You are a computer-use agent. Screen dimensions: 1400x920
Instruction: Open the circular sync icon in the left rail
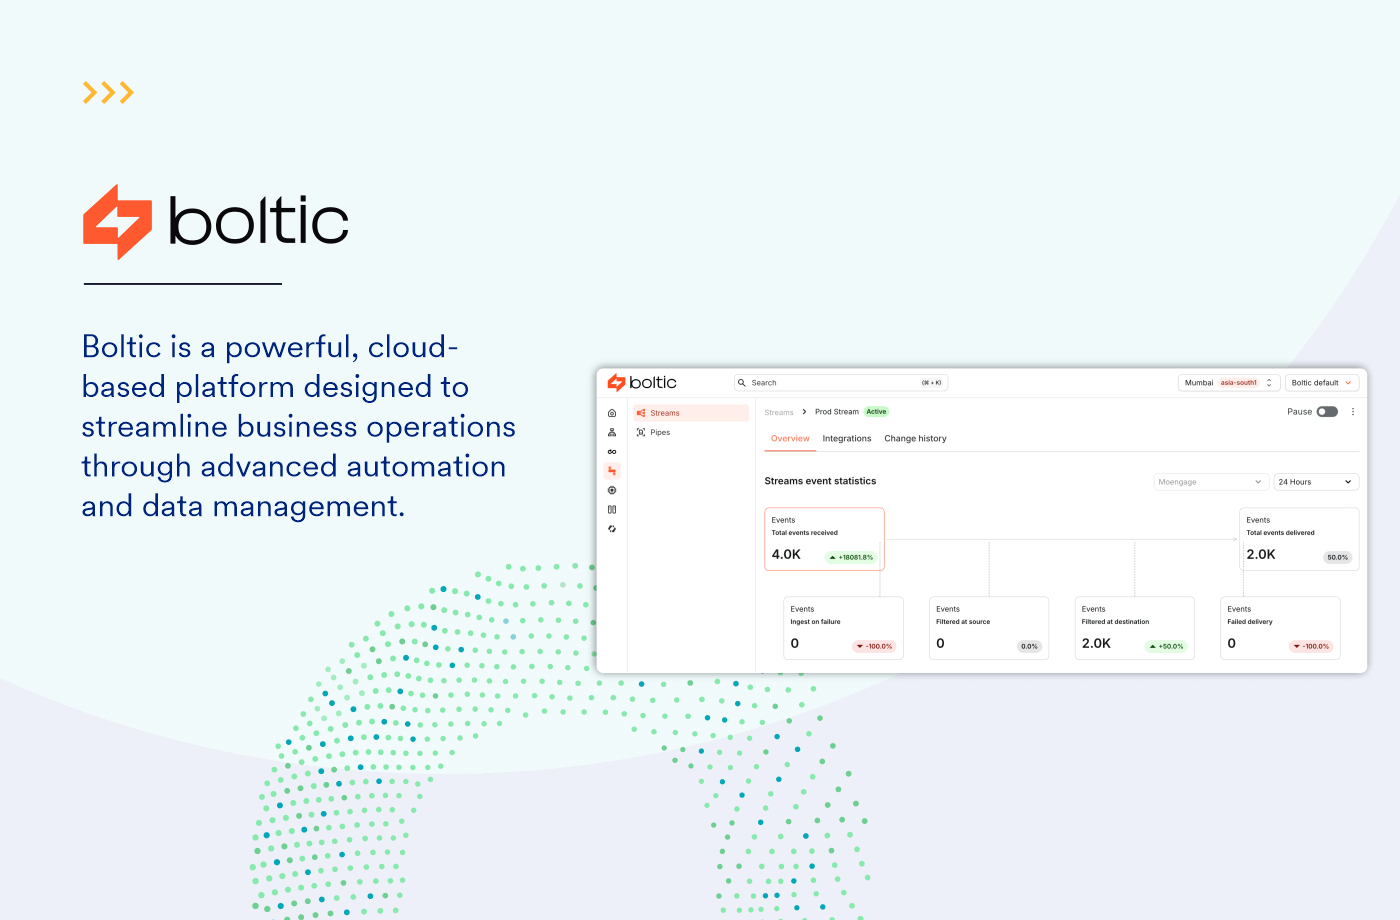coord(612,529)
